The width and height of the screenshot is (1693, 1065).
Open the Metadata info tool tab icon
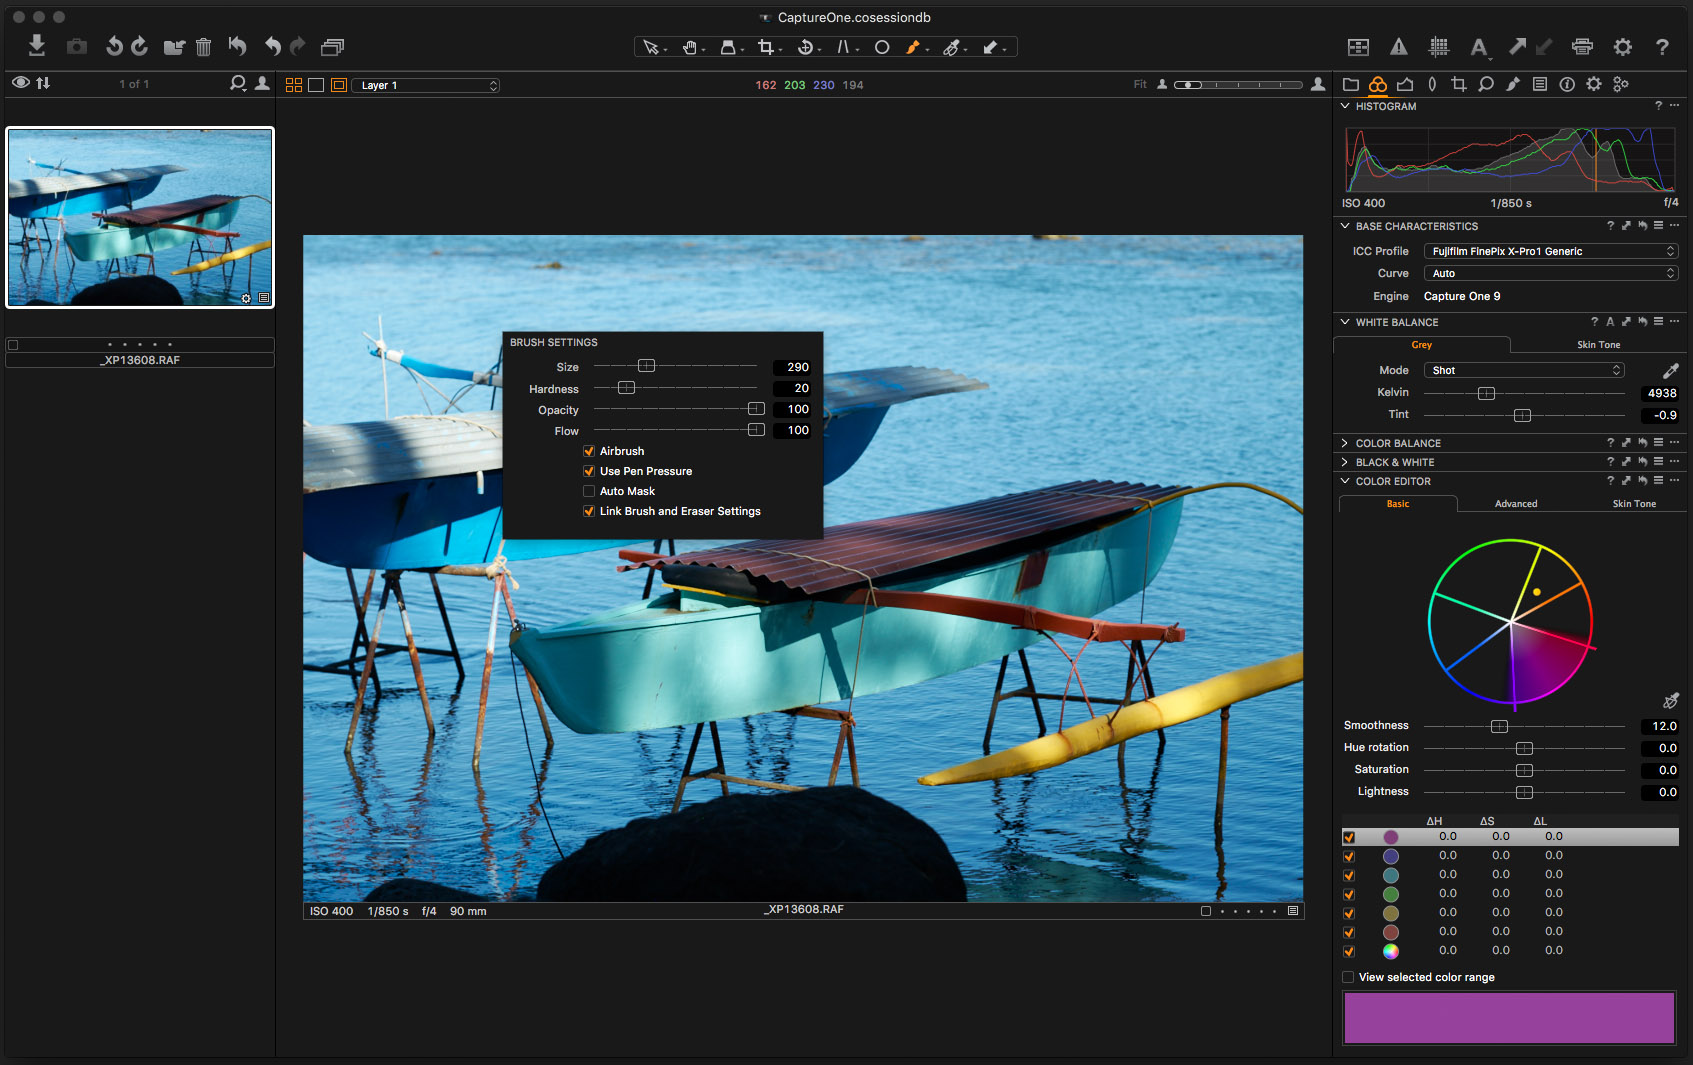point(1567,84)
